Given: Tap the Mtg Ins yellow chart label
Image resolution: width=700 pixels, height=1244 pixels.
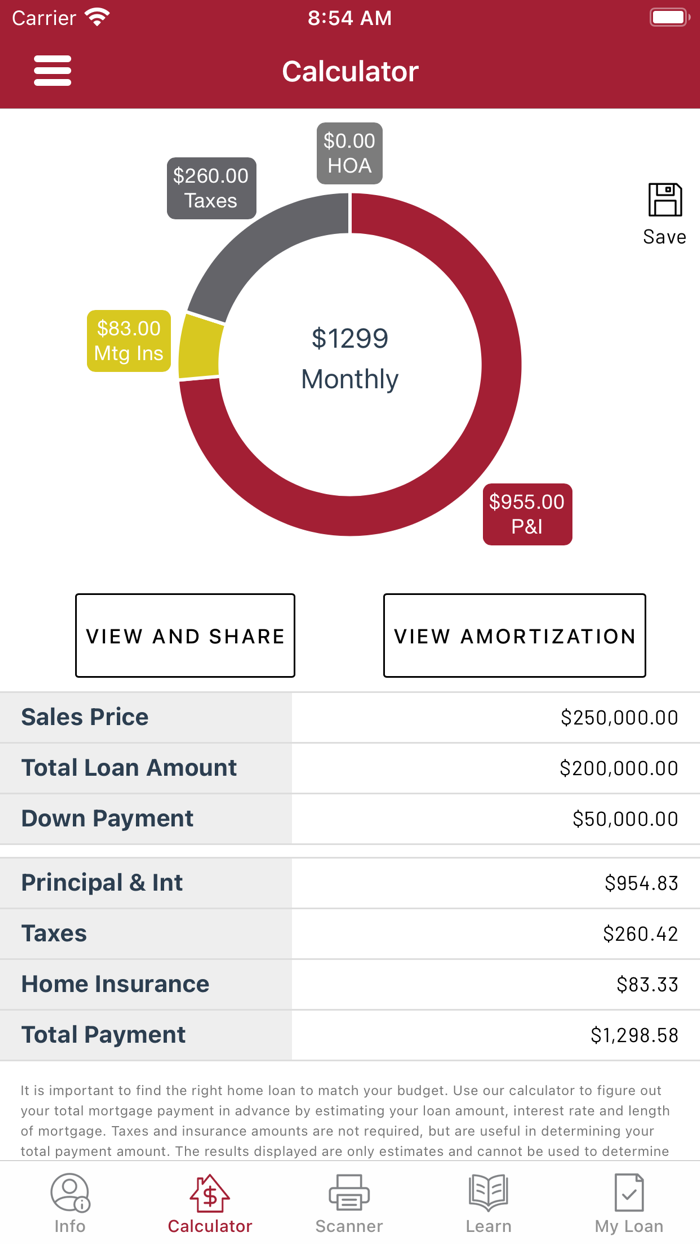Looking at the screenshot, I should pos(128,340).
